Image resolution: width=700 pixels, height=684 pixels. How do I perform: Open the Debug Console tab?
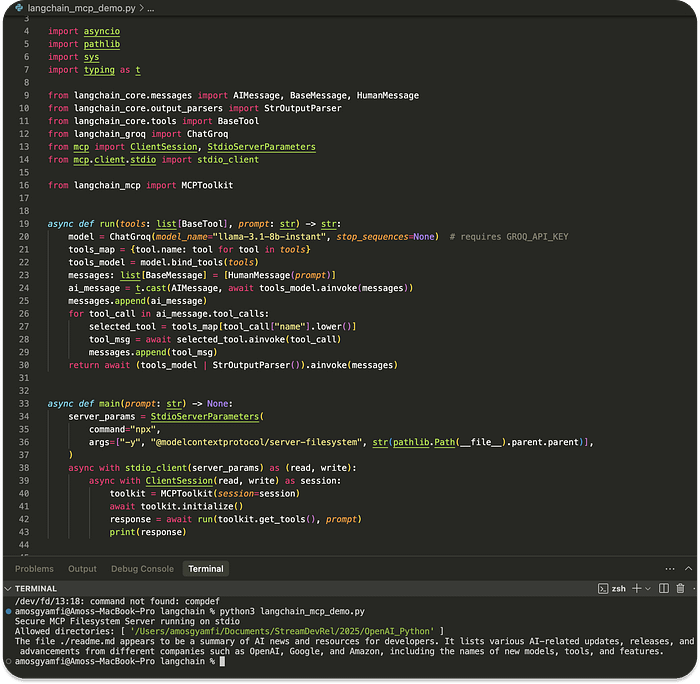[x=142, y=568]
